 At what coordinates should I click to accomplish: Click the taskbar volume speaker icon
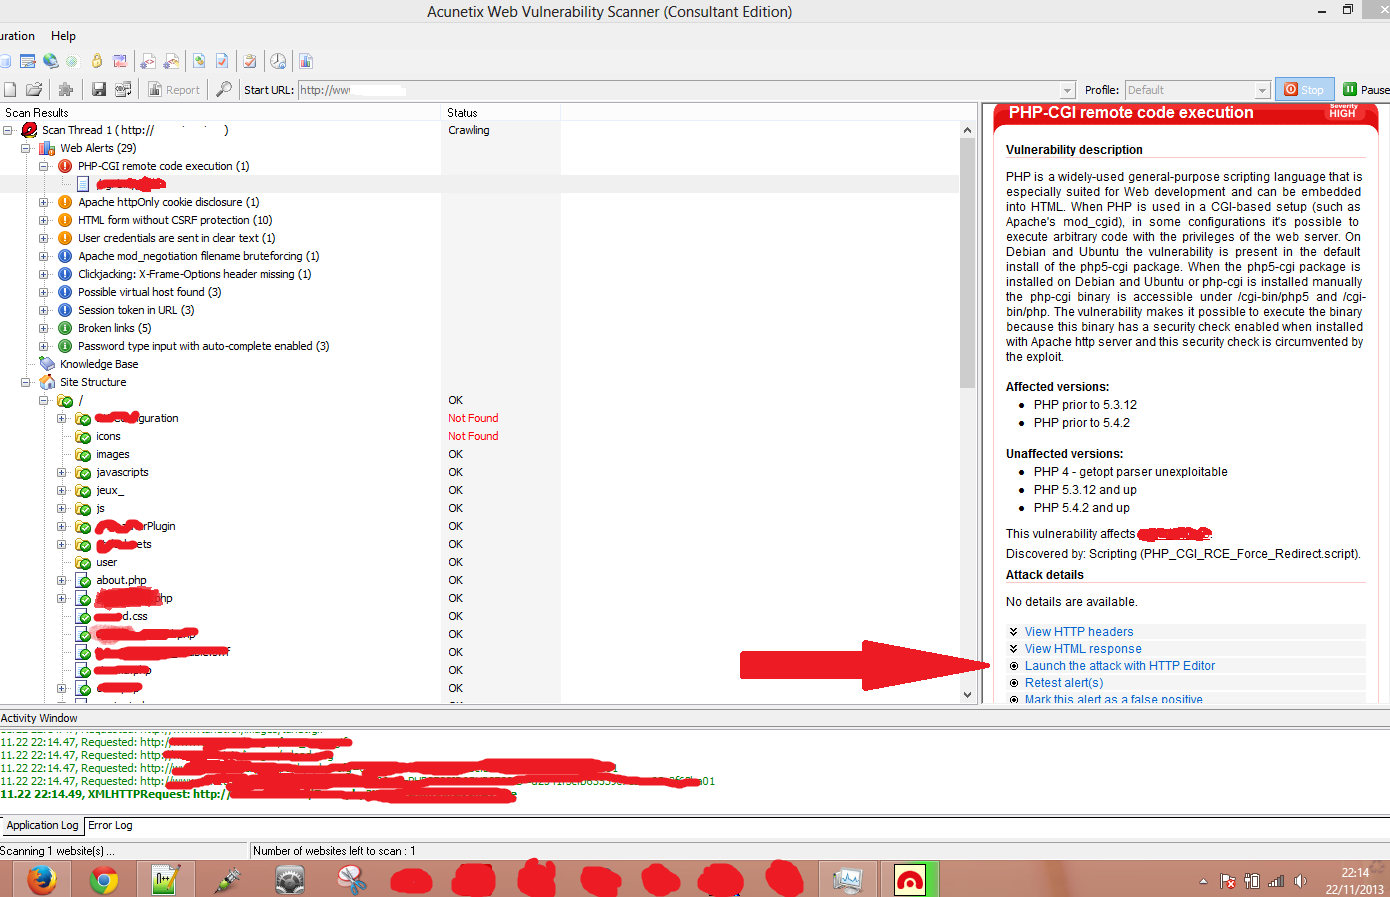tap(1300, 881)
